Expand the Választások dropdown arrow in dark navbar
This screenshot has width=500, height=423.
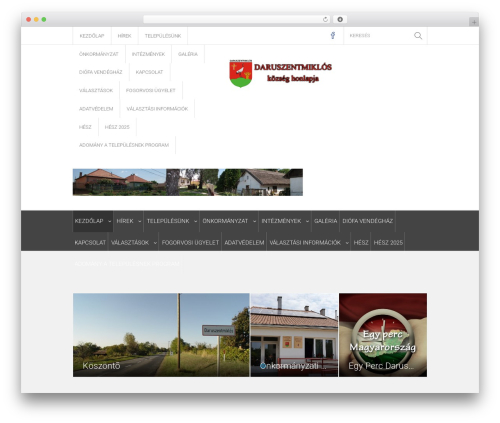pyautogui.click(x=155, y=243)
